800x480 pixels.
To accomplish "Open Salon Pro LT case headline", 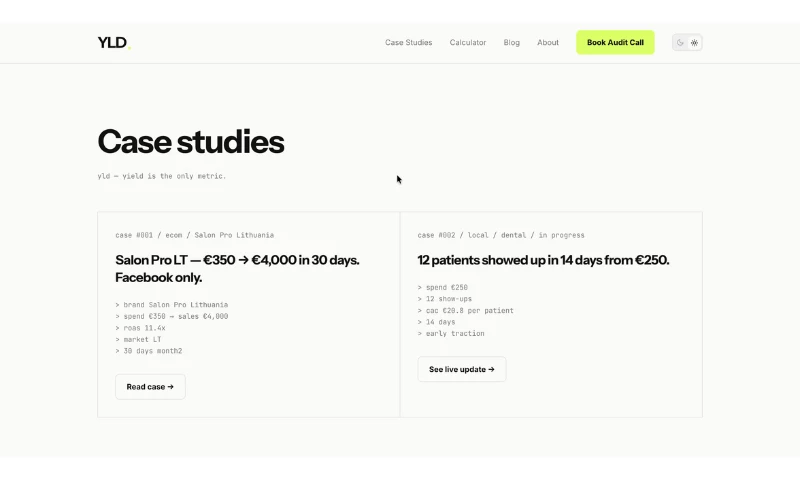I will click(237, 269).
